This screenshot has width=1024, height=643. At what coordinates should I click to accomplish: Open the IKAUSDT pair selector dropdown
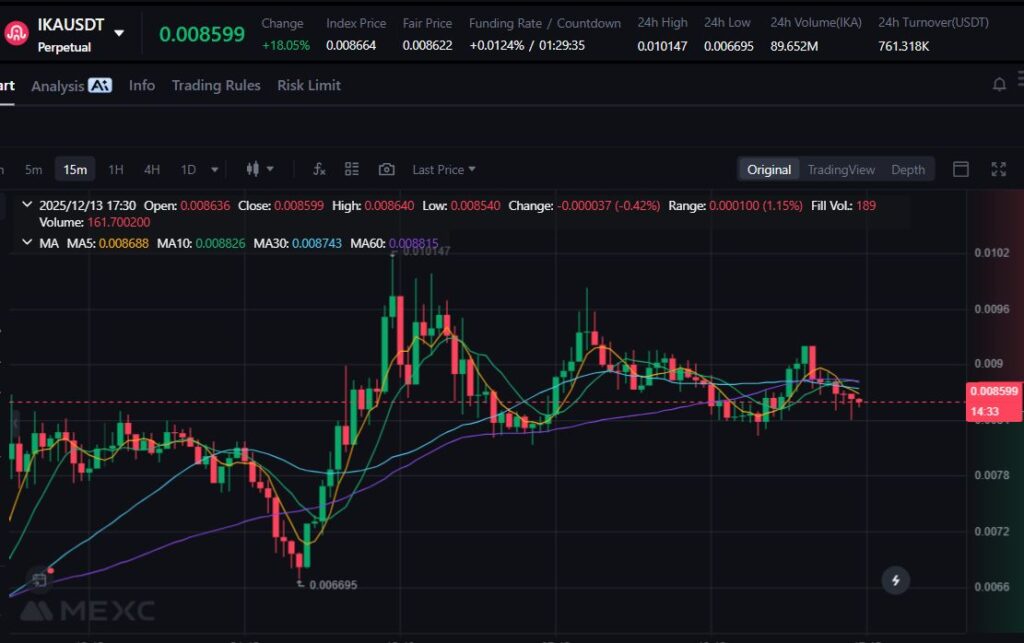(119, 33)
